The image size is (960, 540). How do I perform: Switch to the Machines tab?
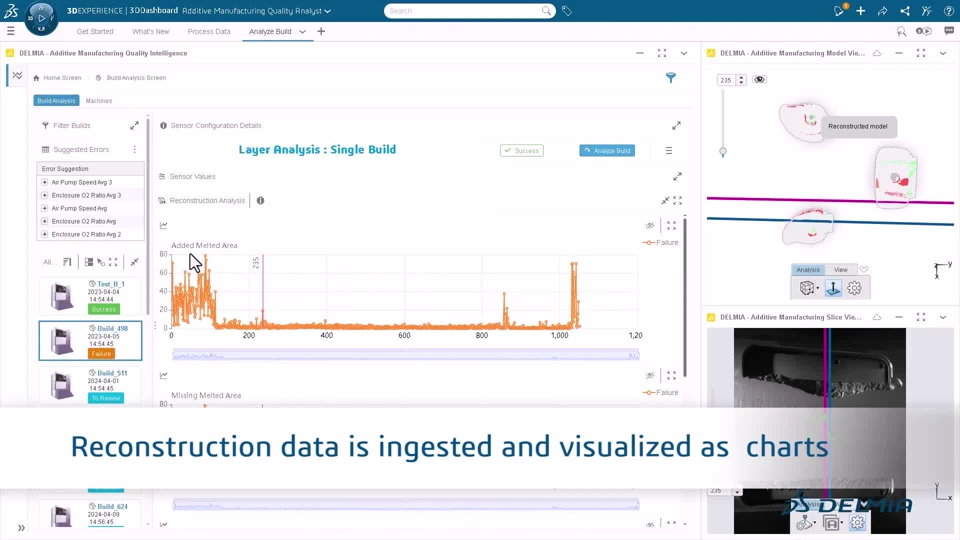99,100
